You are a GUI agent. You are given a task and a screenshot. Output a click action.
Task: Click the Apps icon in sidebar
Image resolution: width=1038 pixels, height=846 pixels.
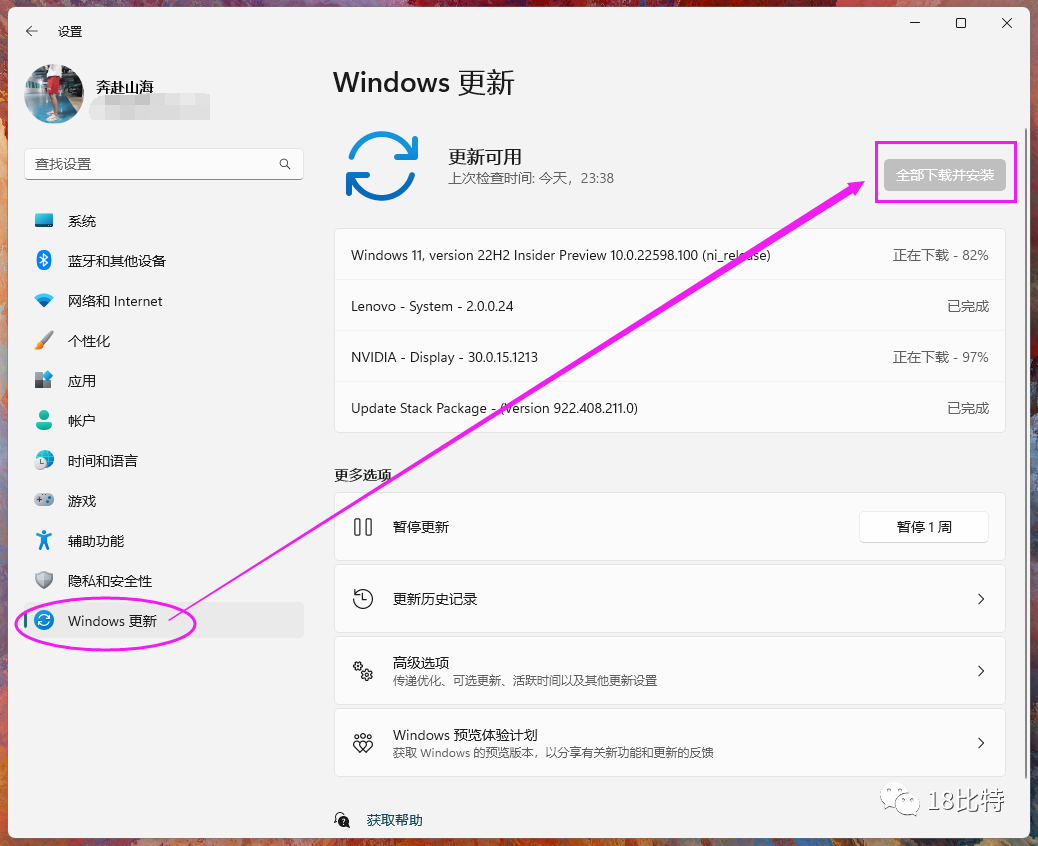(x=44, y=380)
